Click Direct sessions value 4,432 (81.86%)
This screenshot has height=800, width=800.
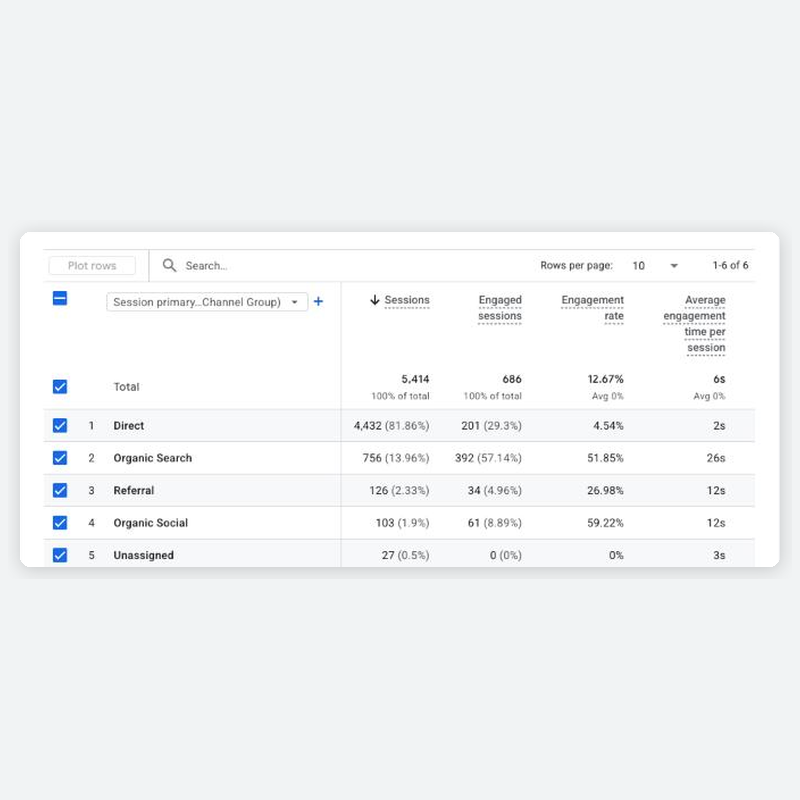[391, 426]
